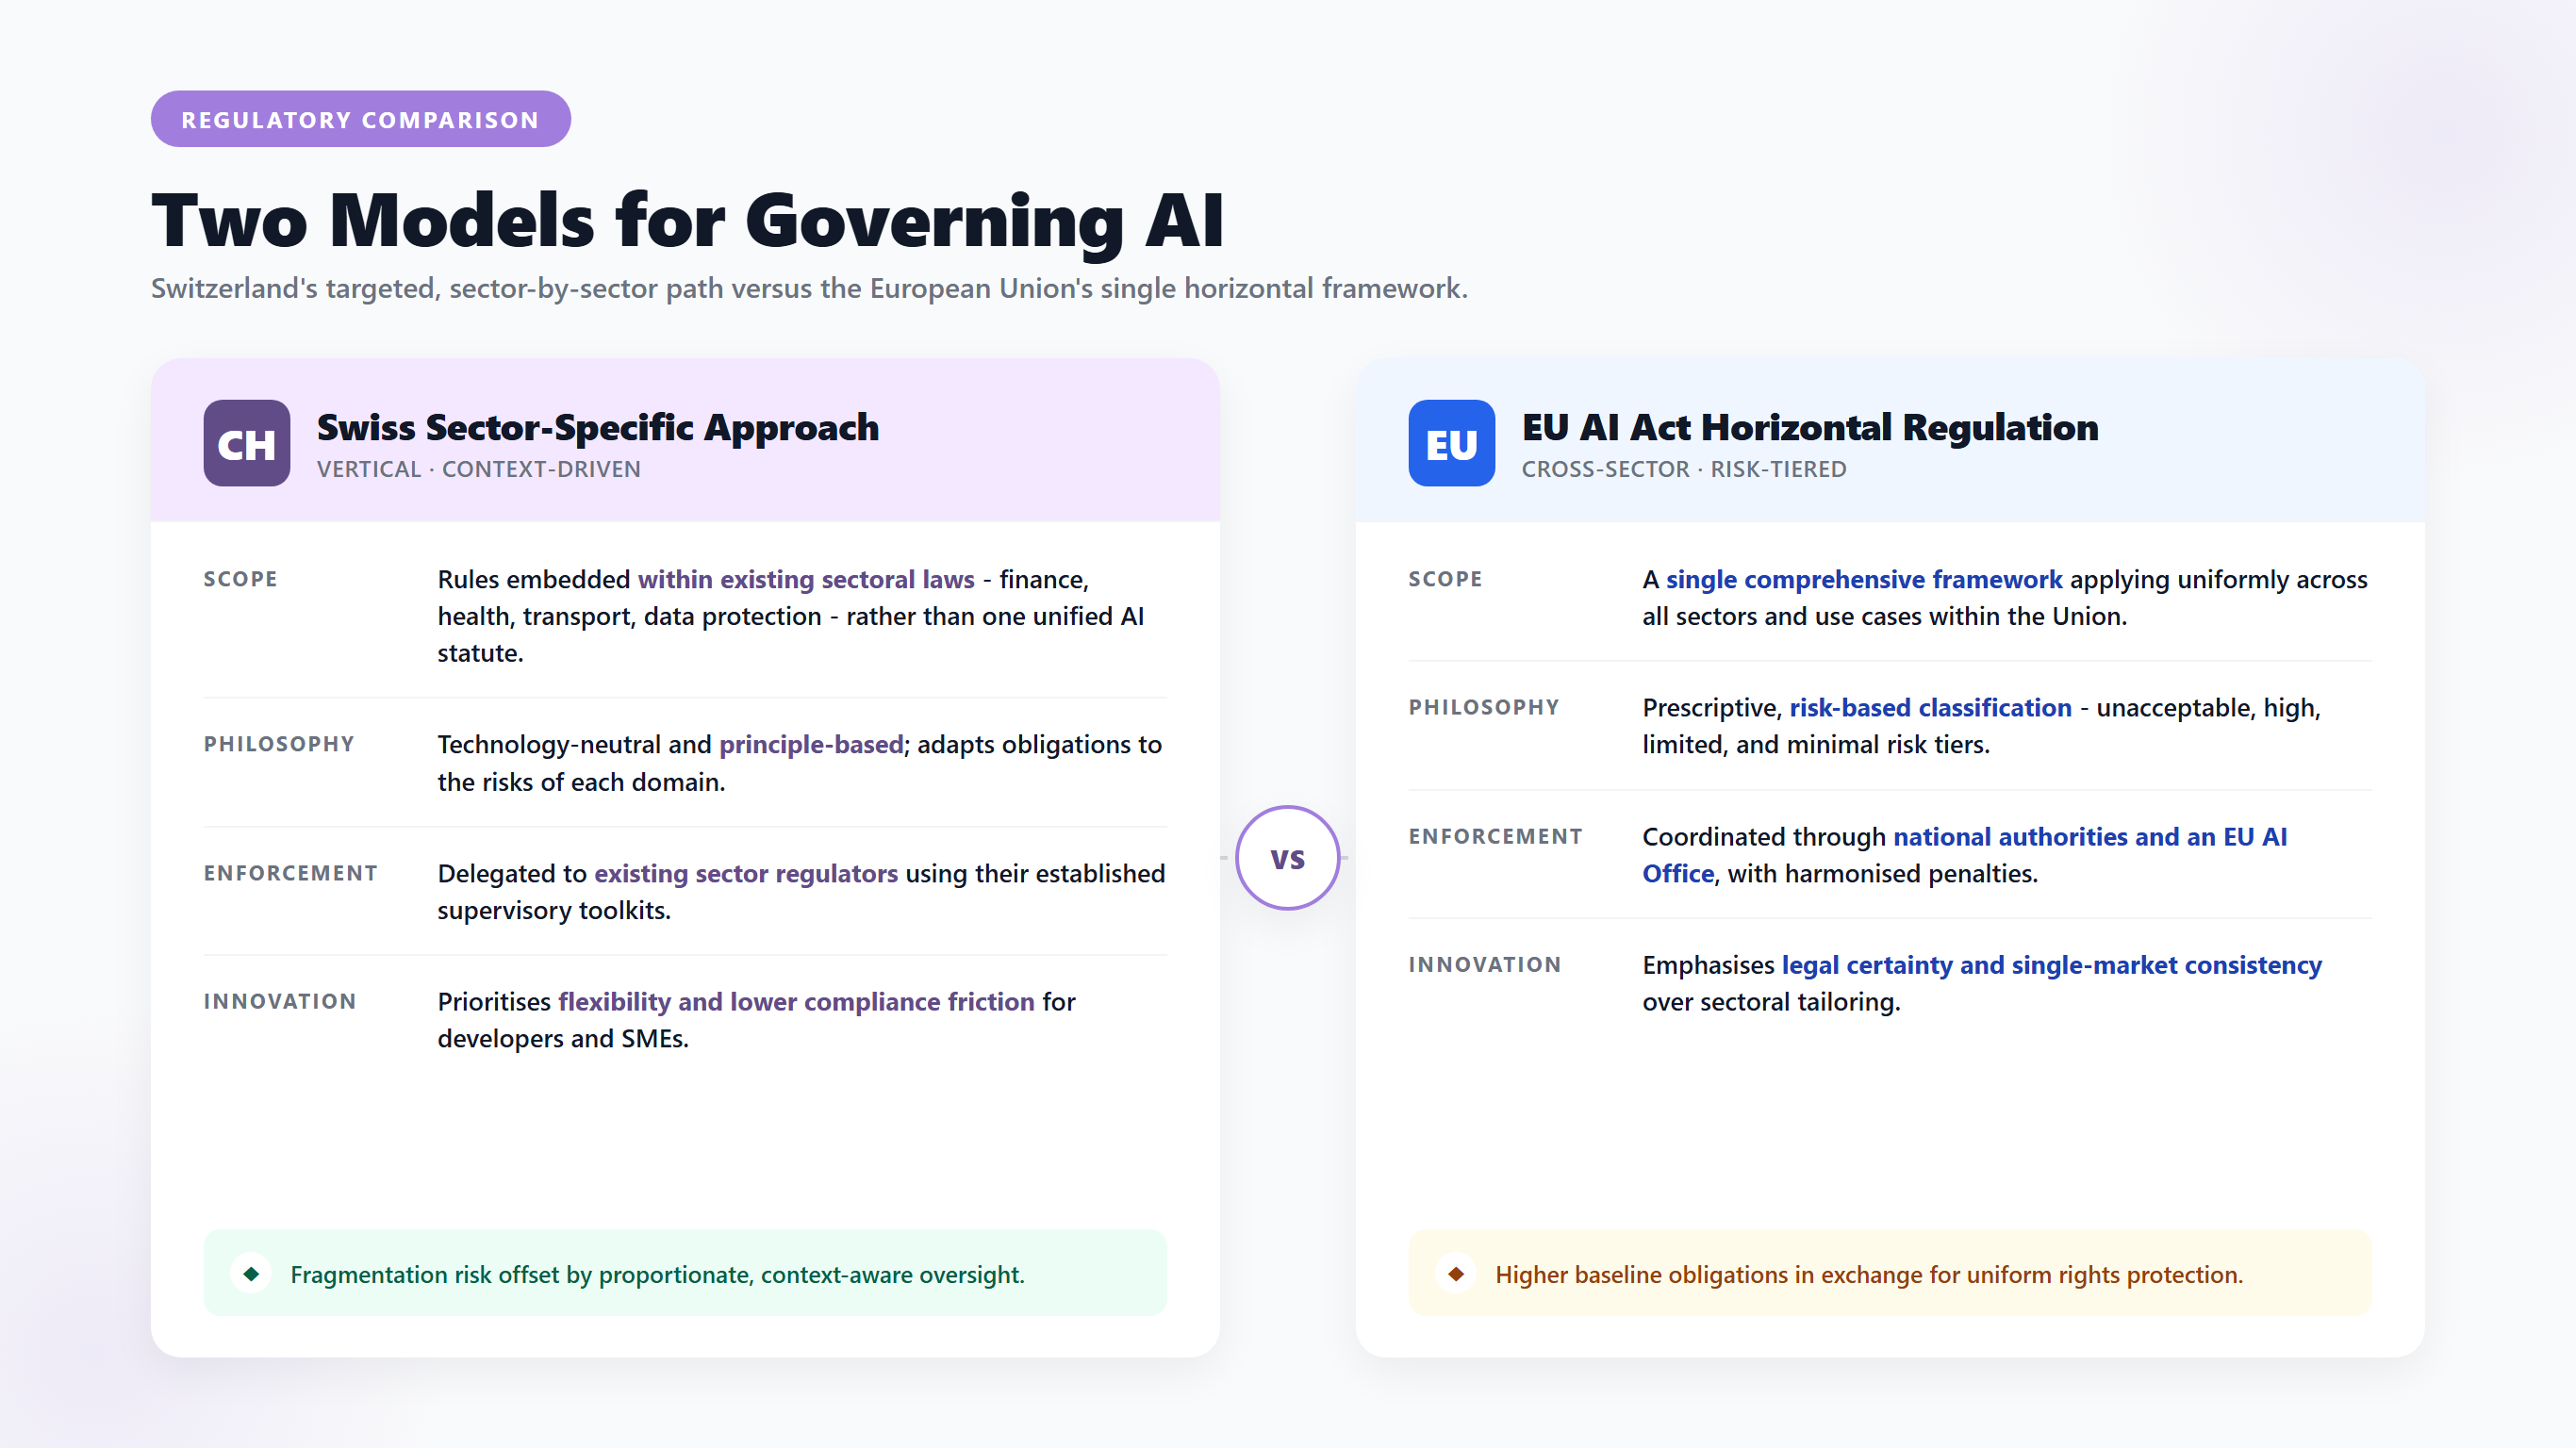The width and height of the screenshot is (2576, 1448).
Task: Click 'VERTICAL · CONTEXT-DRIVEN' subtitle
Action: click(x=479, y=469)
